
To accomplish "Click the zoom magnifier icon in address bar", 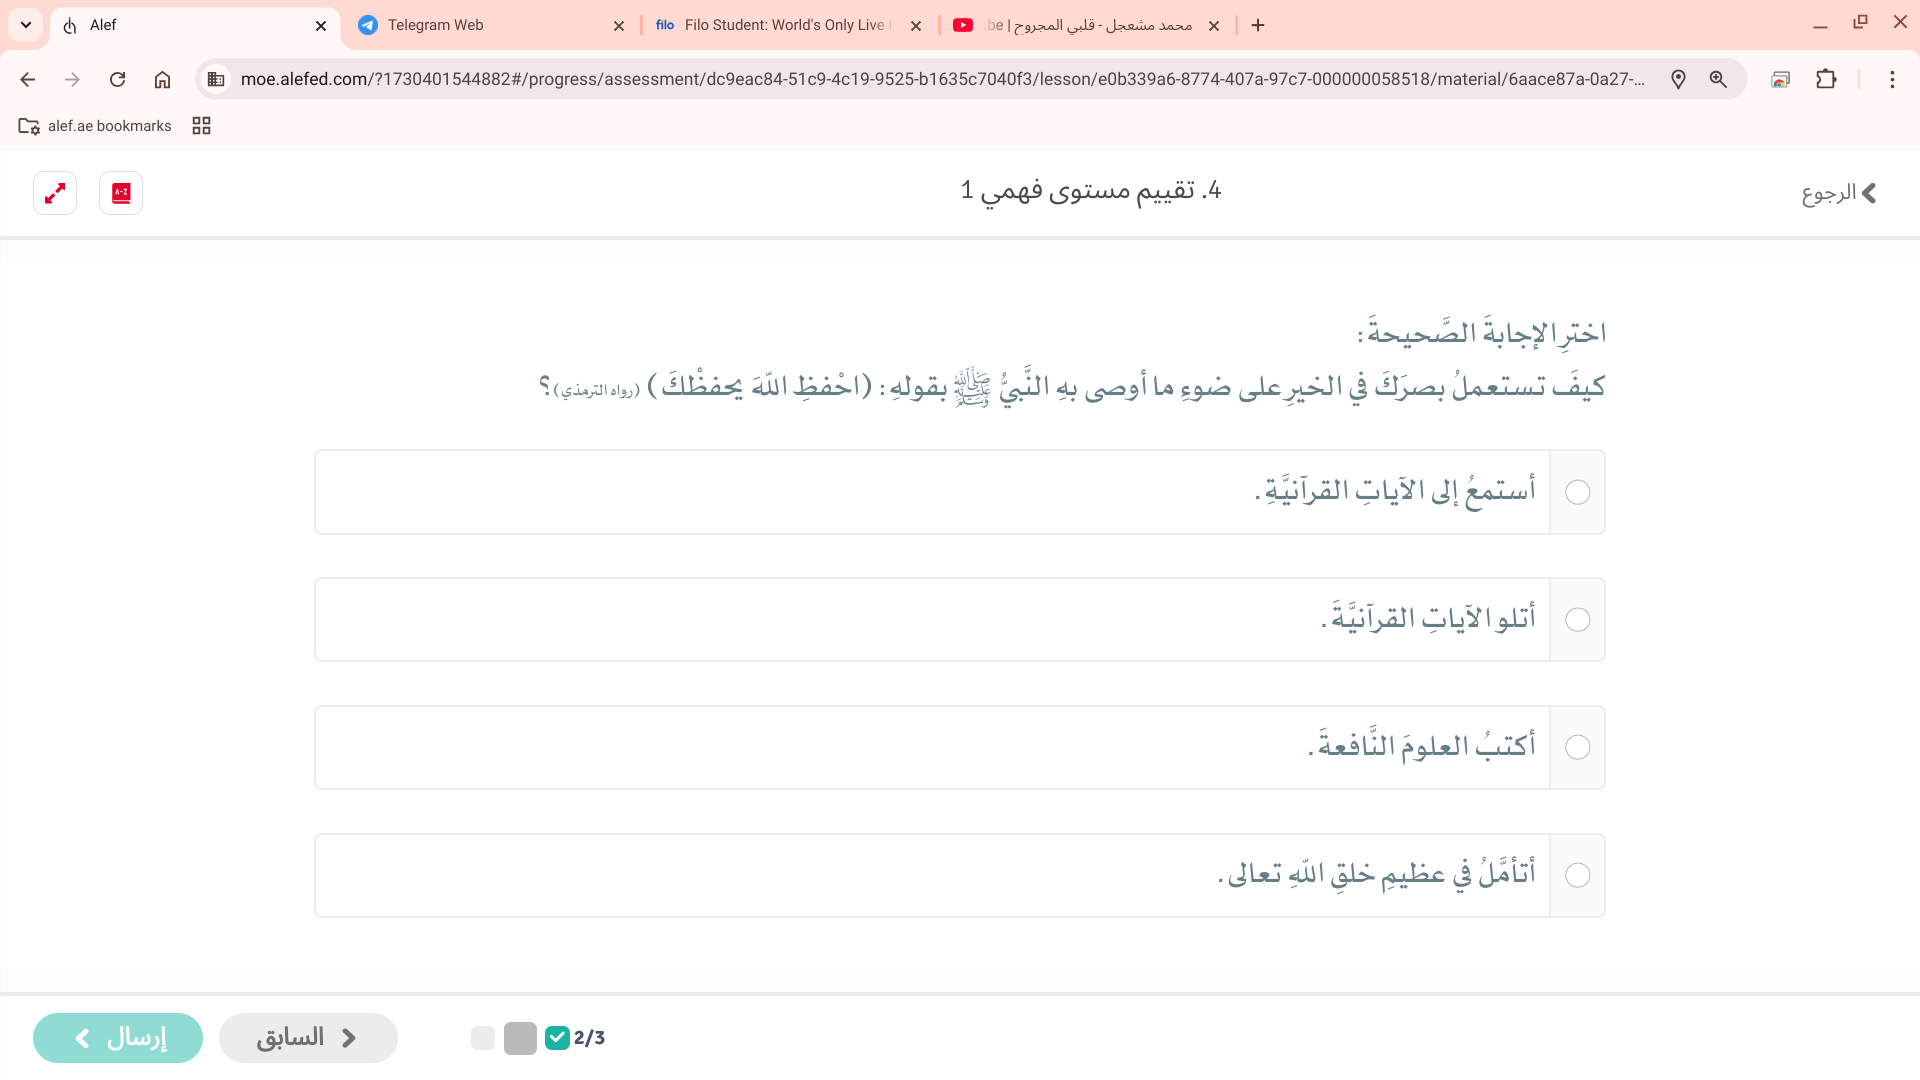I will click(x=1718, y=79).
